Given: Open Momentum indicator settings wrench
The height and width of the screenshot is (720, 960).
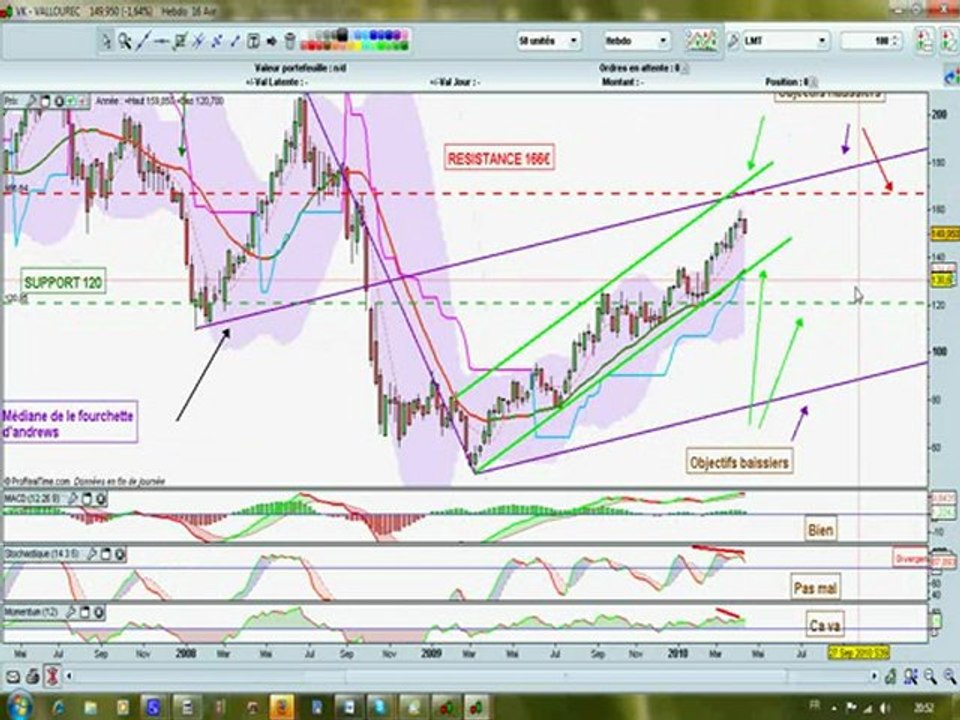Looking at the screenshot, I should [x=70, y=612].
